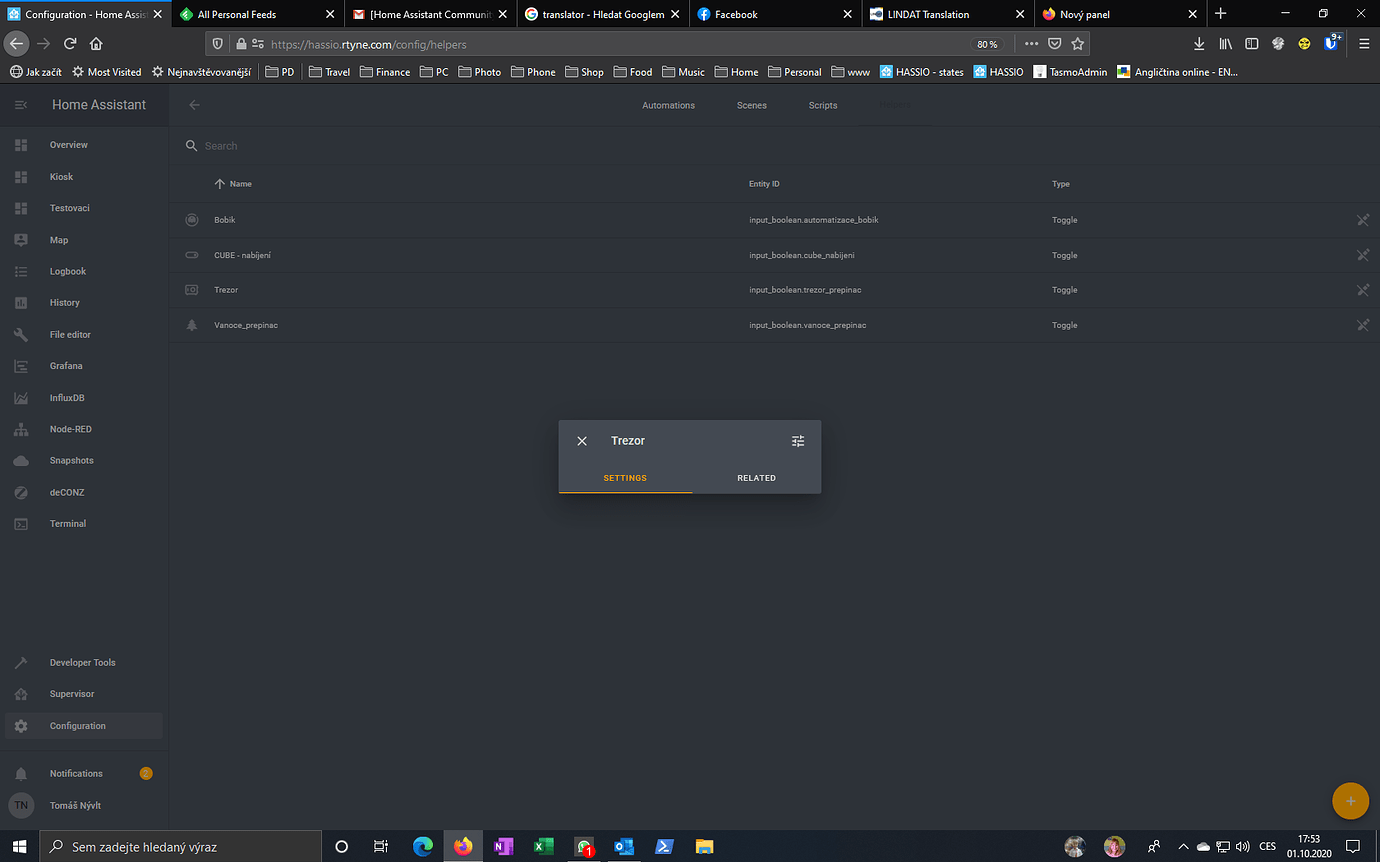Open the bookmarks Library sidebar button
The width and height of the screenshot is (1380, 862).
[1225, 44]
